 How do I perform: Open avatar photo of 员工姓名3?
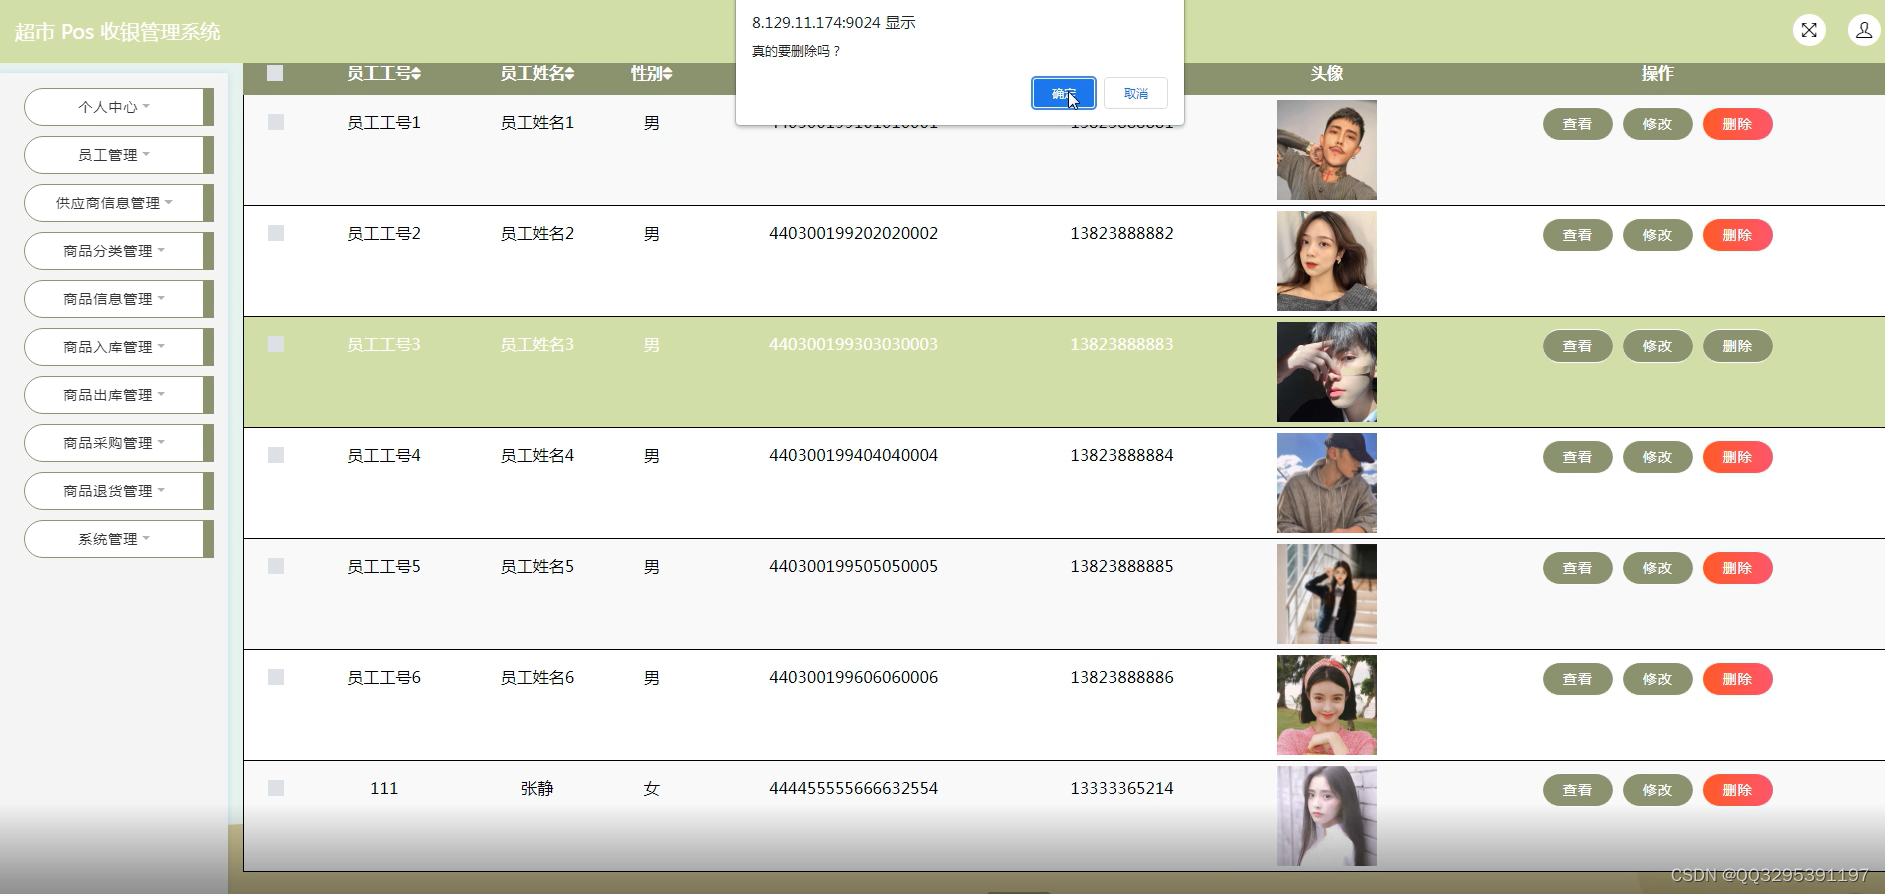coord(1327,372)
